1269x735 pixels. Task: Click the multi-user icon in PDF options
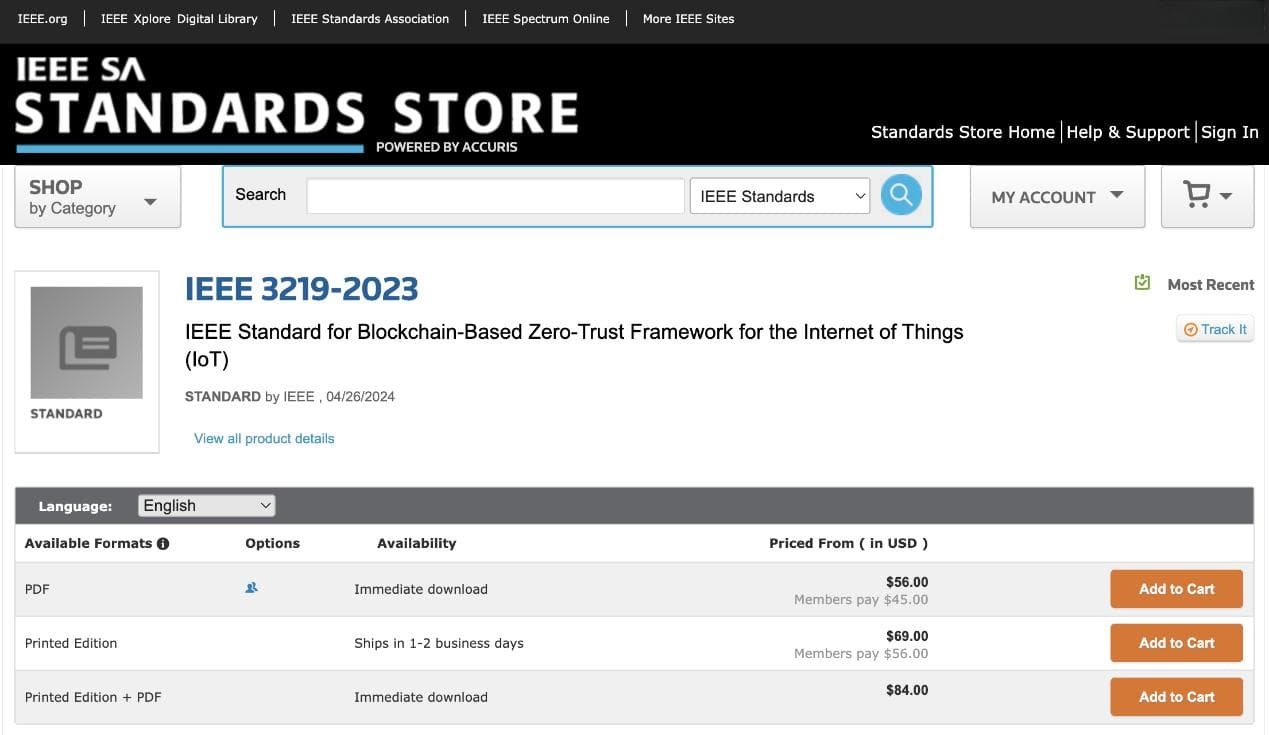[x=252, y=588]
